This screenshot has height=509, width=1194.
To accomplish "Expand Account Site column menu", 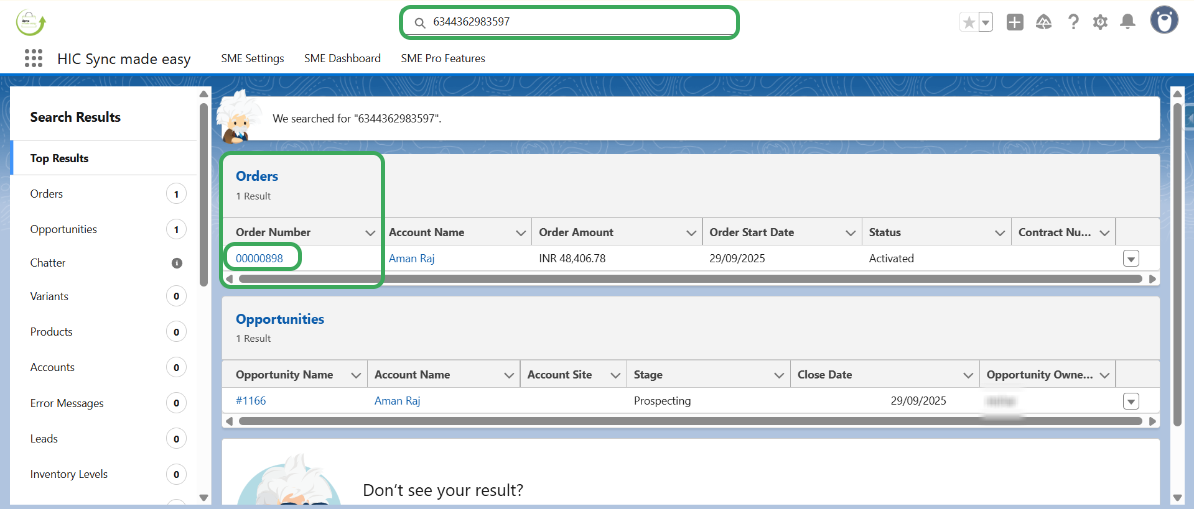I will click(615, 375).
